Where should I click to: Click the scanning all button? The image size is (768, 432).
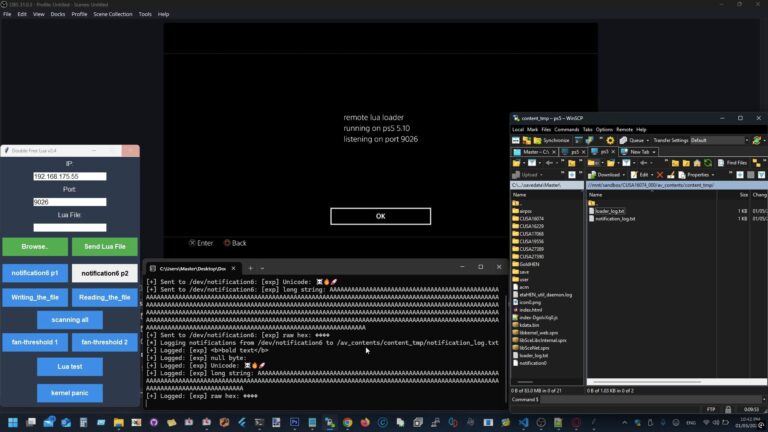70,320
